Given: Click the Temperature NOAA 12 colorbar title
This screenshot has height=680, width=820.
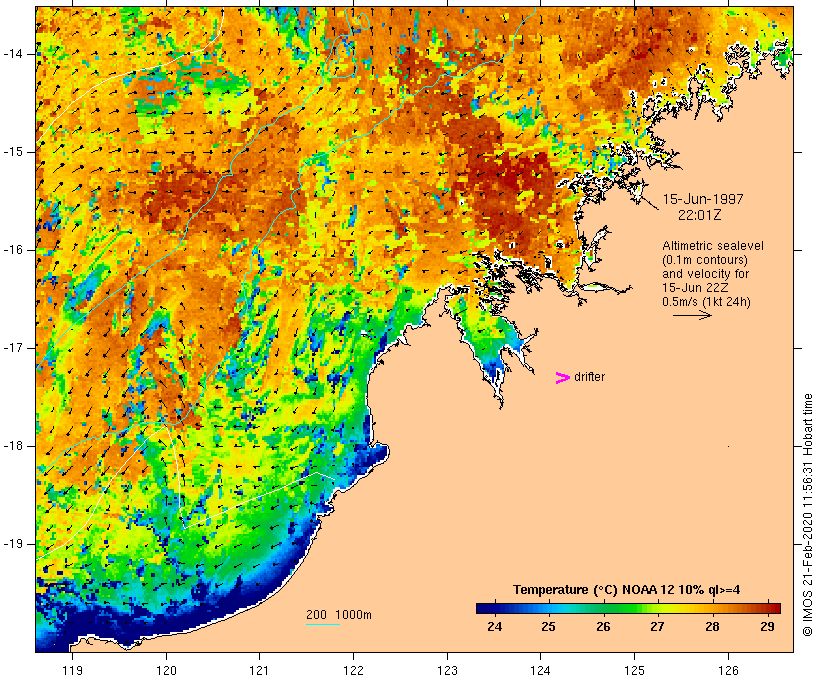Looking at the screenshot, I should pyautogui.click(x=627, y=590).
